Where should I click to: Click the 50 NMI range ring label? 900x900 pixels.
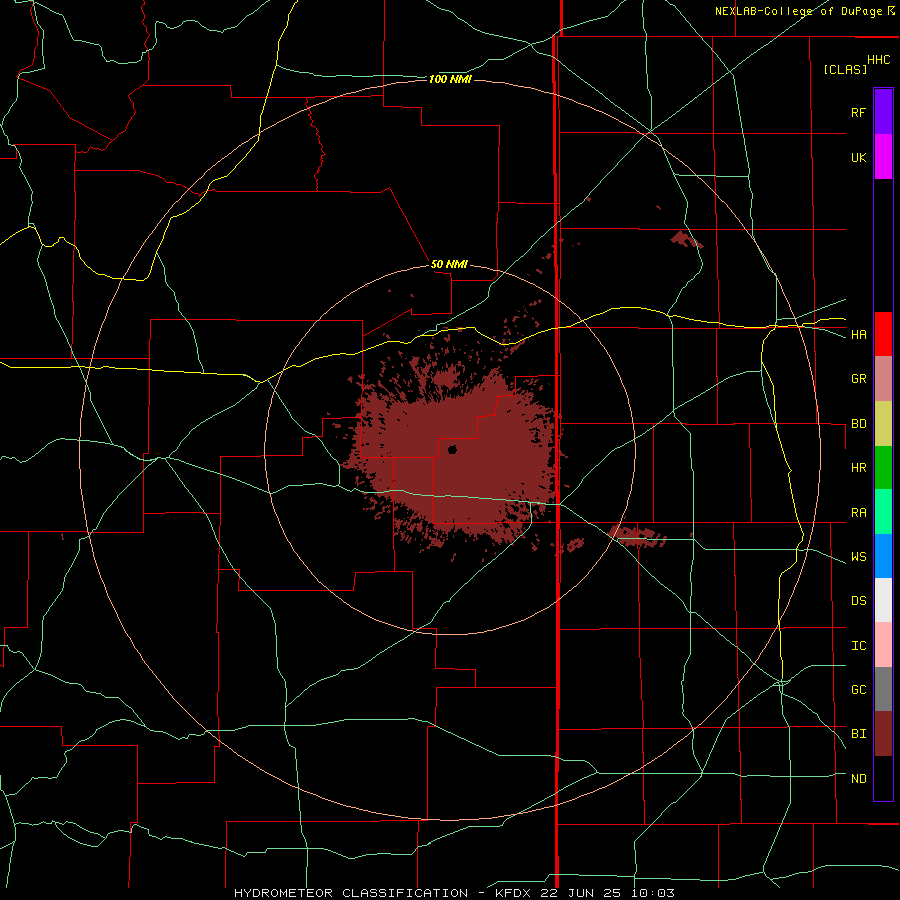click(449, 264)
